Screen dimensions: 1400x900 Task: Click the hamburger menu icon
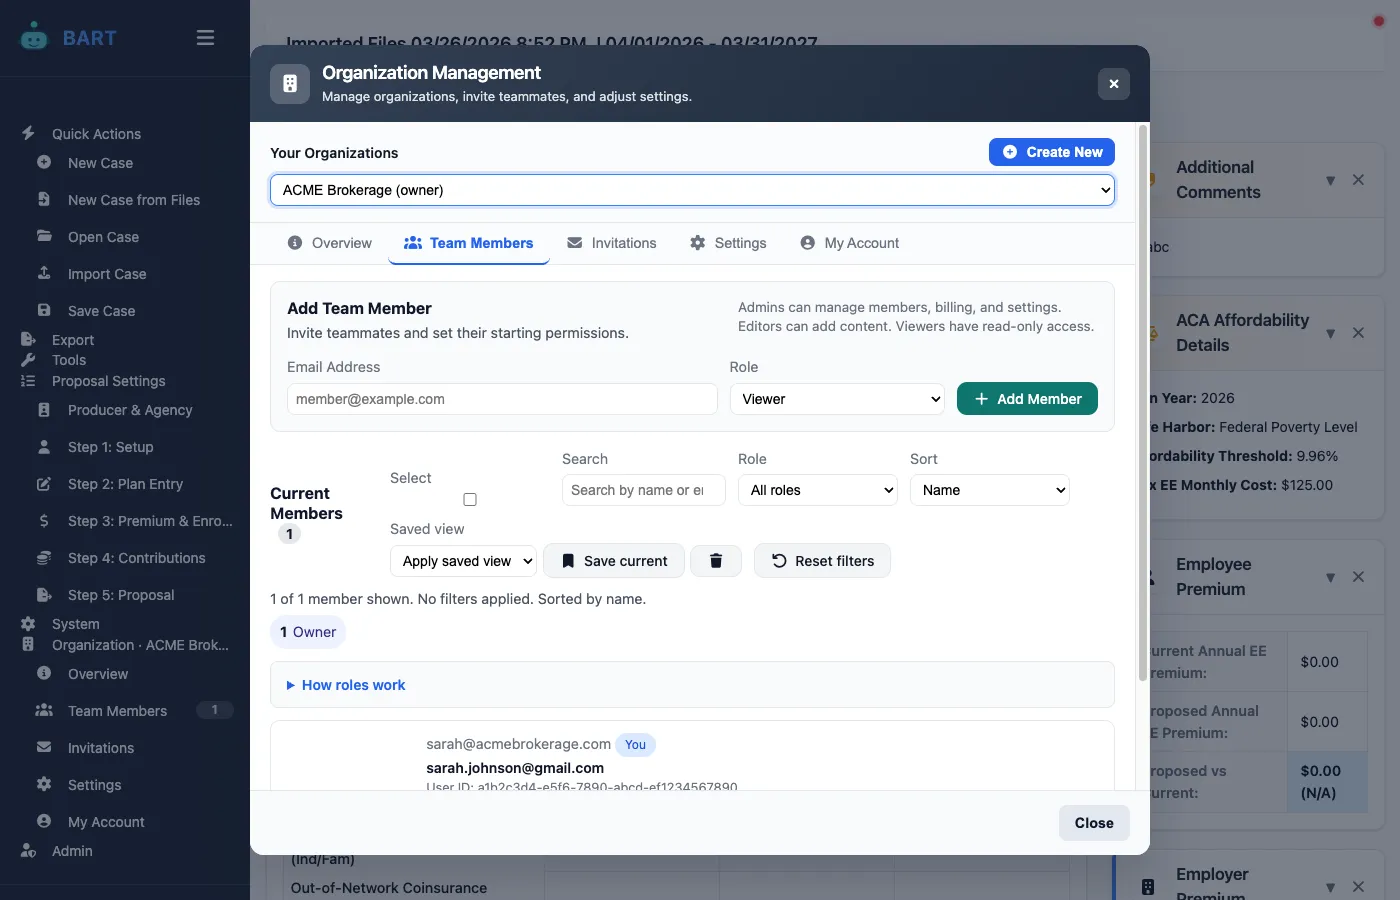[x=205, y=37]
